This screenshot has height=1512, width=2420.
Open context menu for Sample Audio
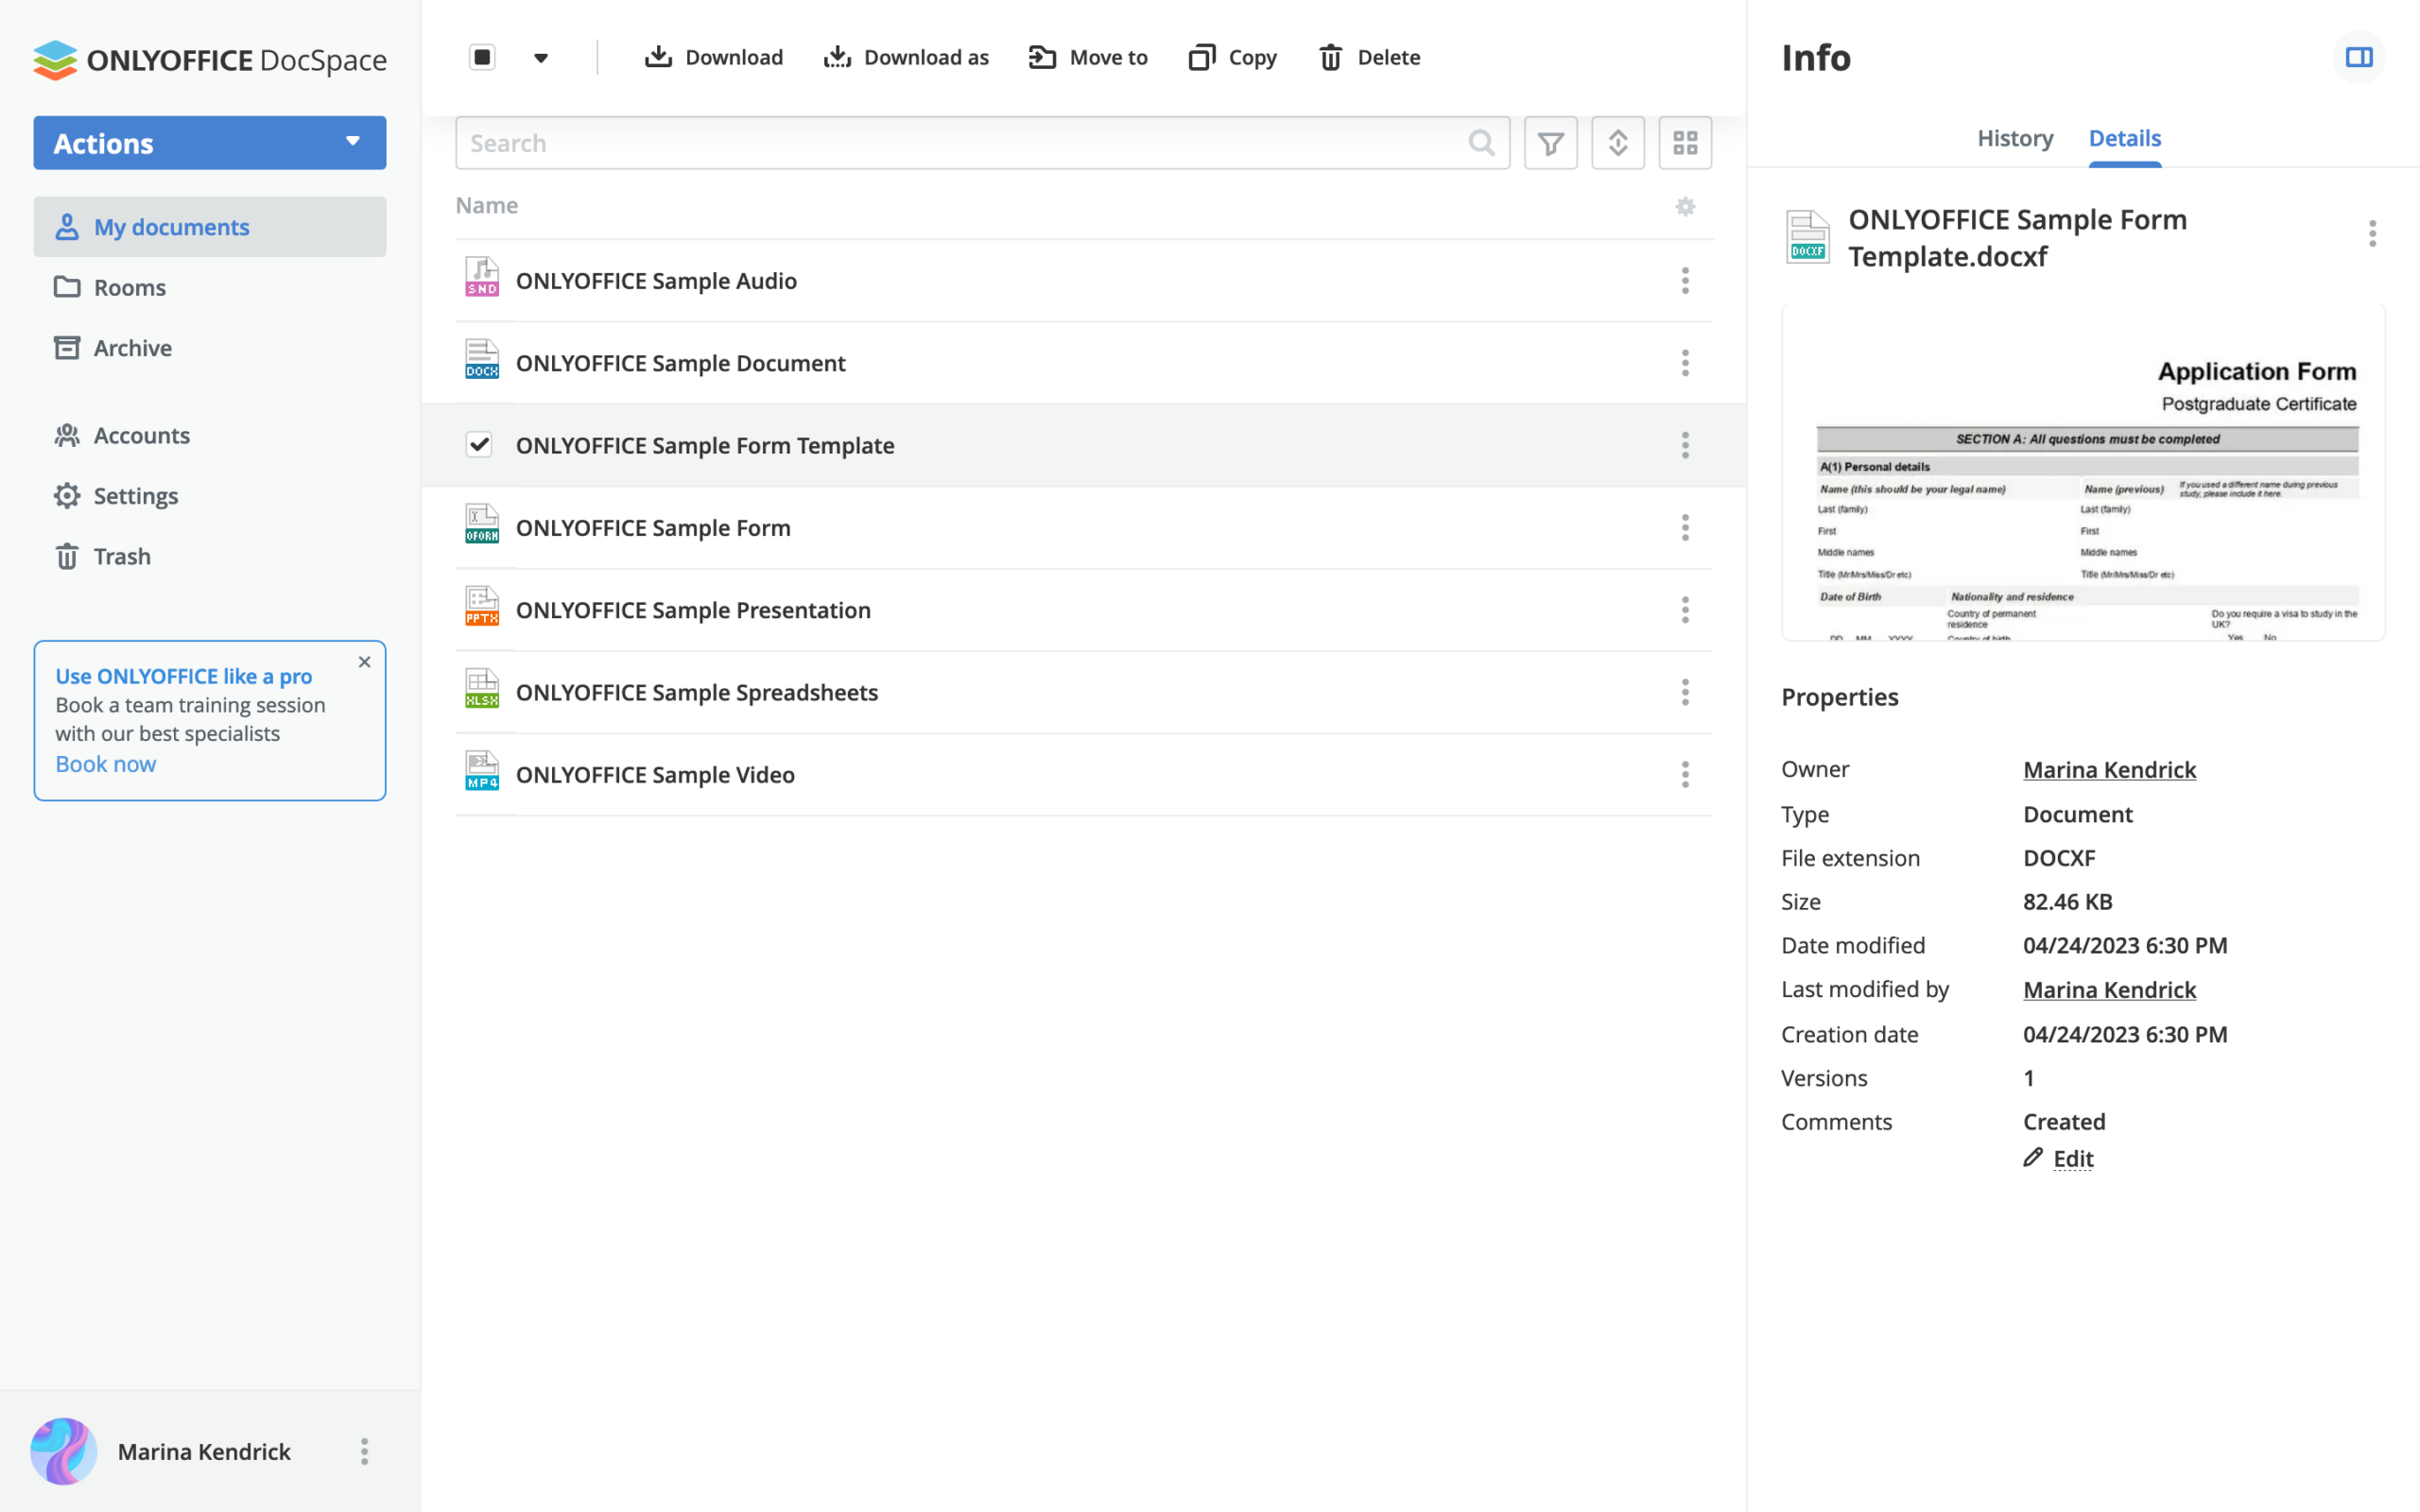[1685, 281]
